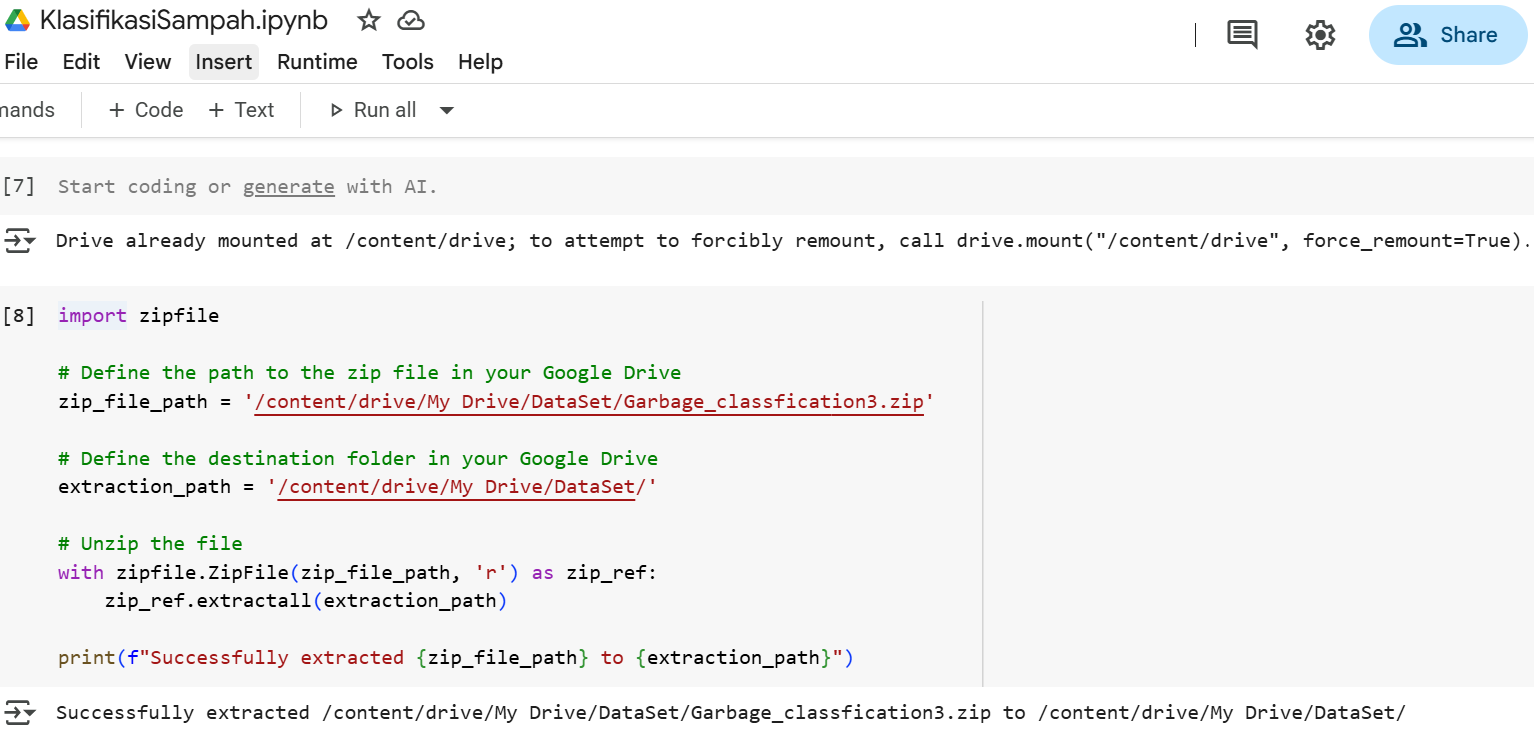Click the 'Define the destination folder' comment
The image size is (1534, 748).
pyautogui.click(x=358, y=459)
